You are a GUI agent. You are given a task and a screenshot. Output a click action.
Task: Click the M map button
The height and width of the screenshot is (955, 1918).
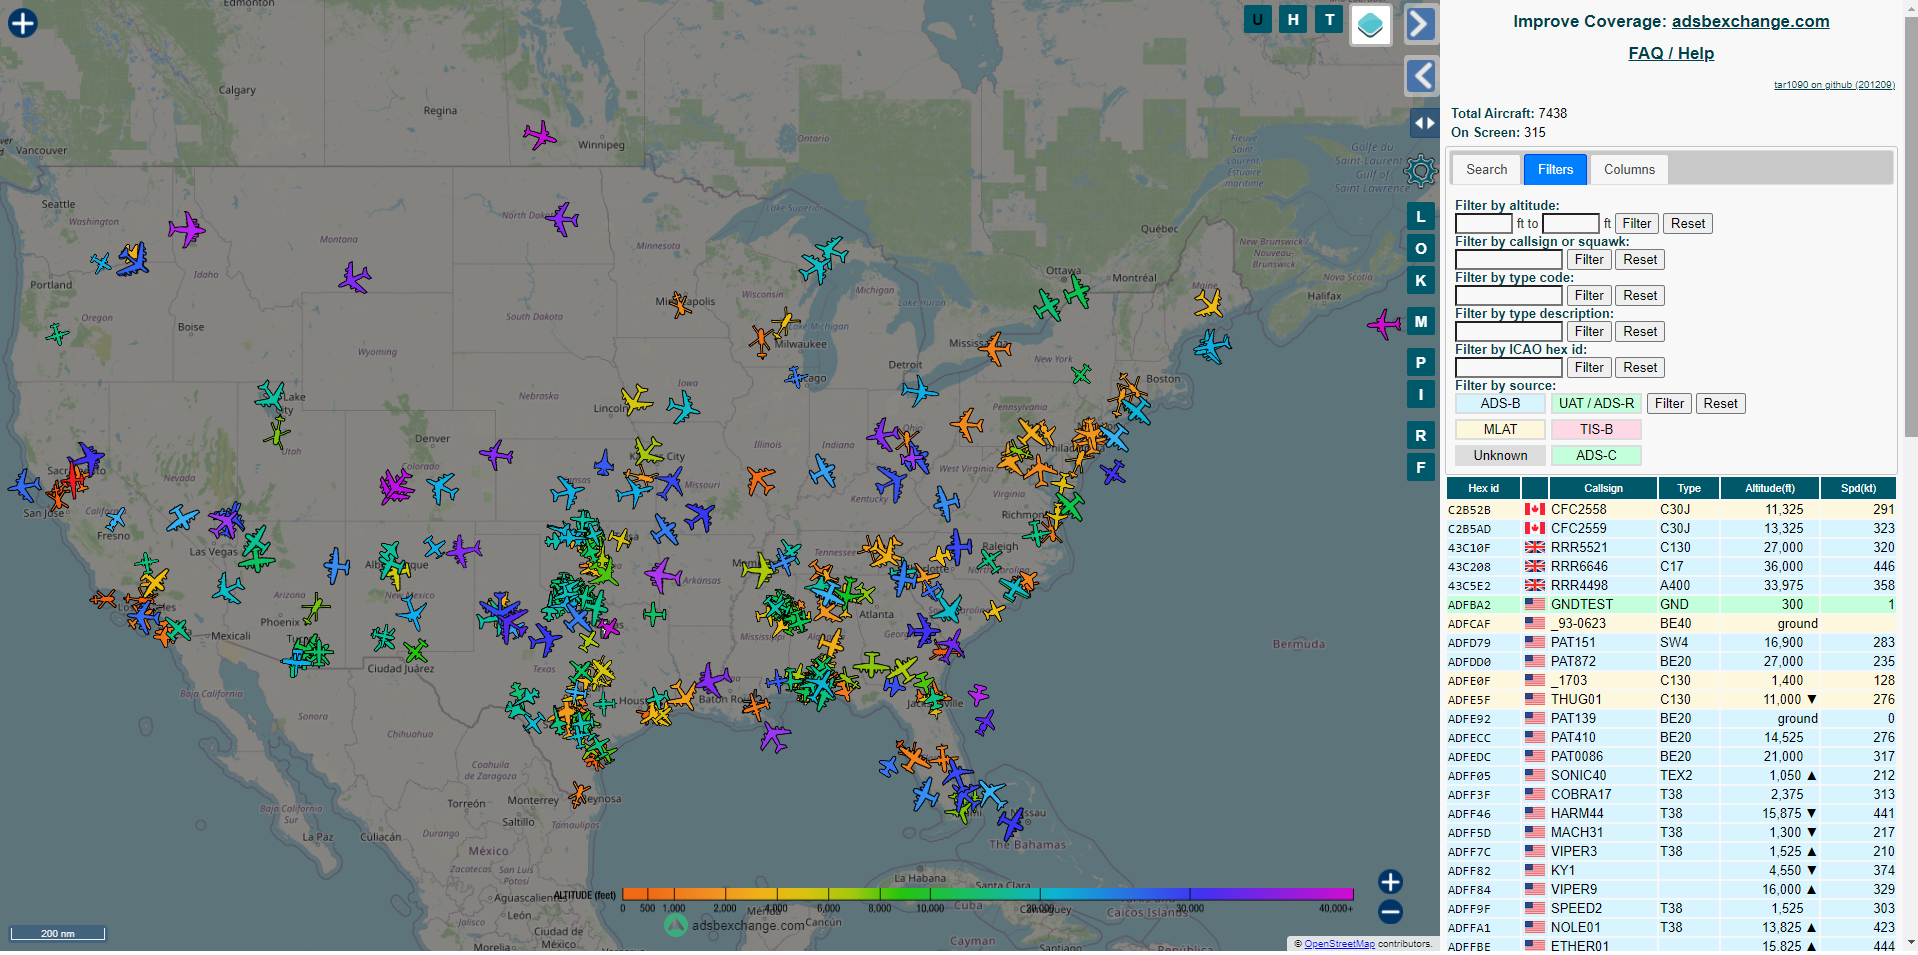[1421, 321]
